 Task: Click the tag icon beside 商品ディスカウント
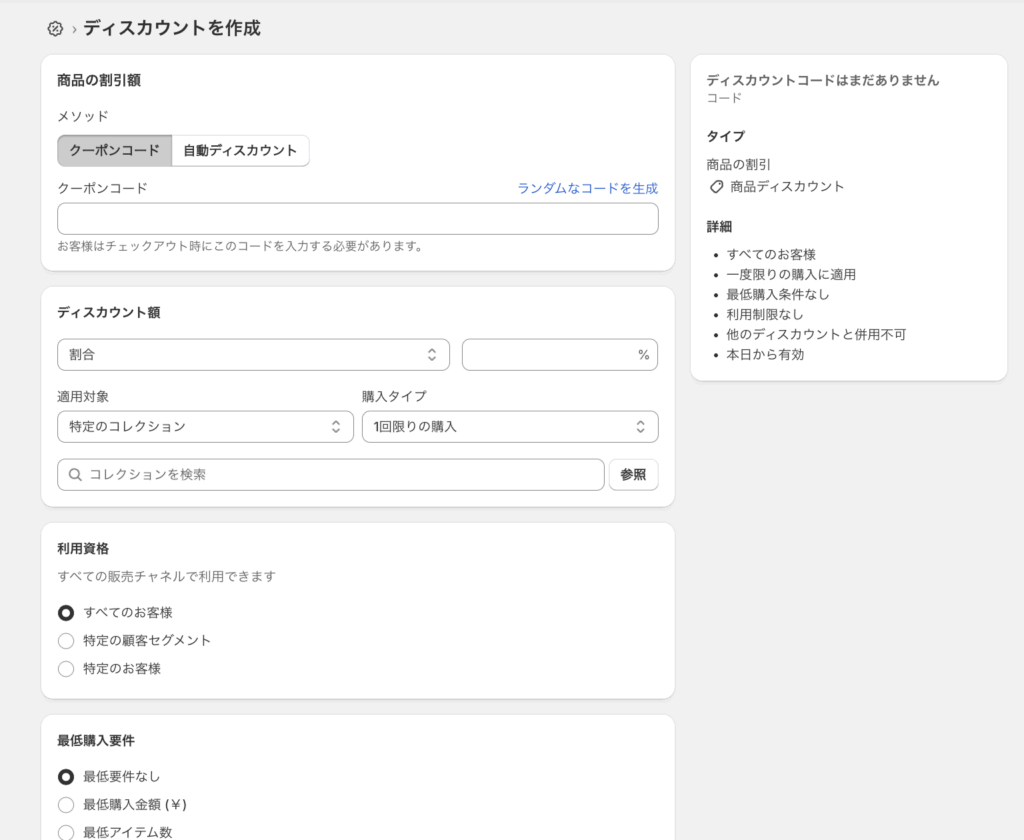[716, 187]
